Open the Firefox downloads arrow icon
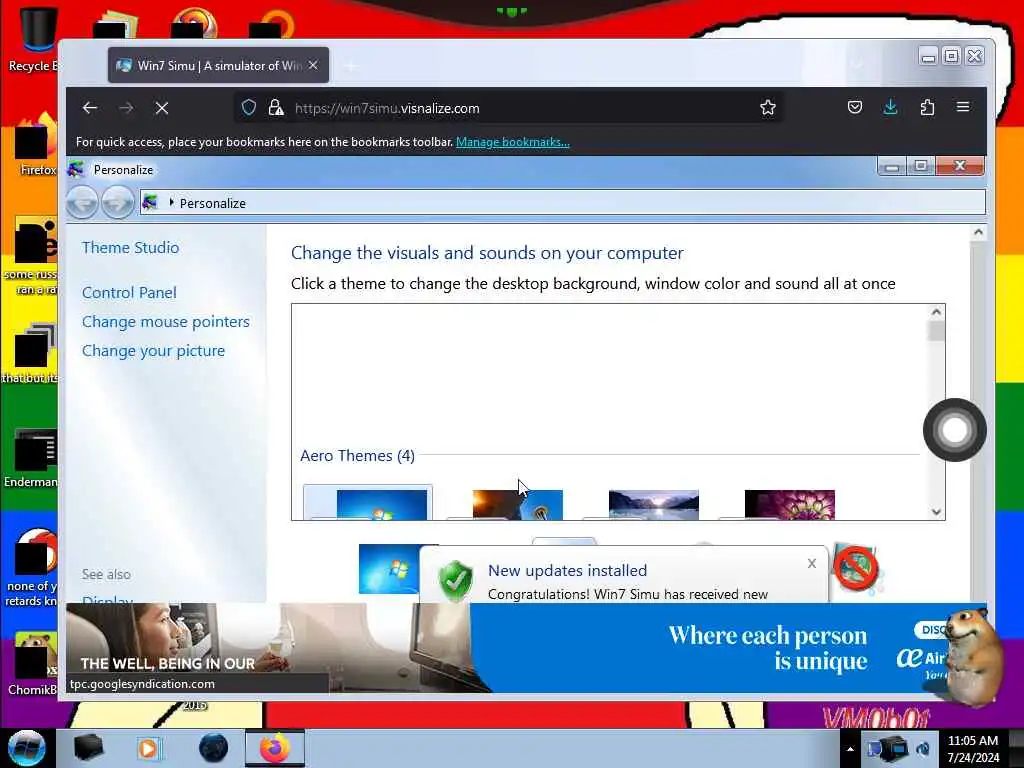This screenshot has width=1024, height=768. 890,108
